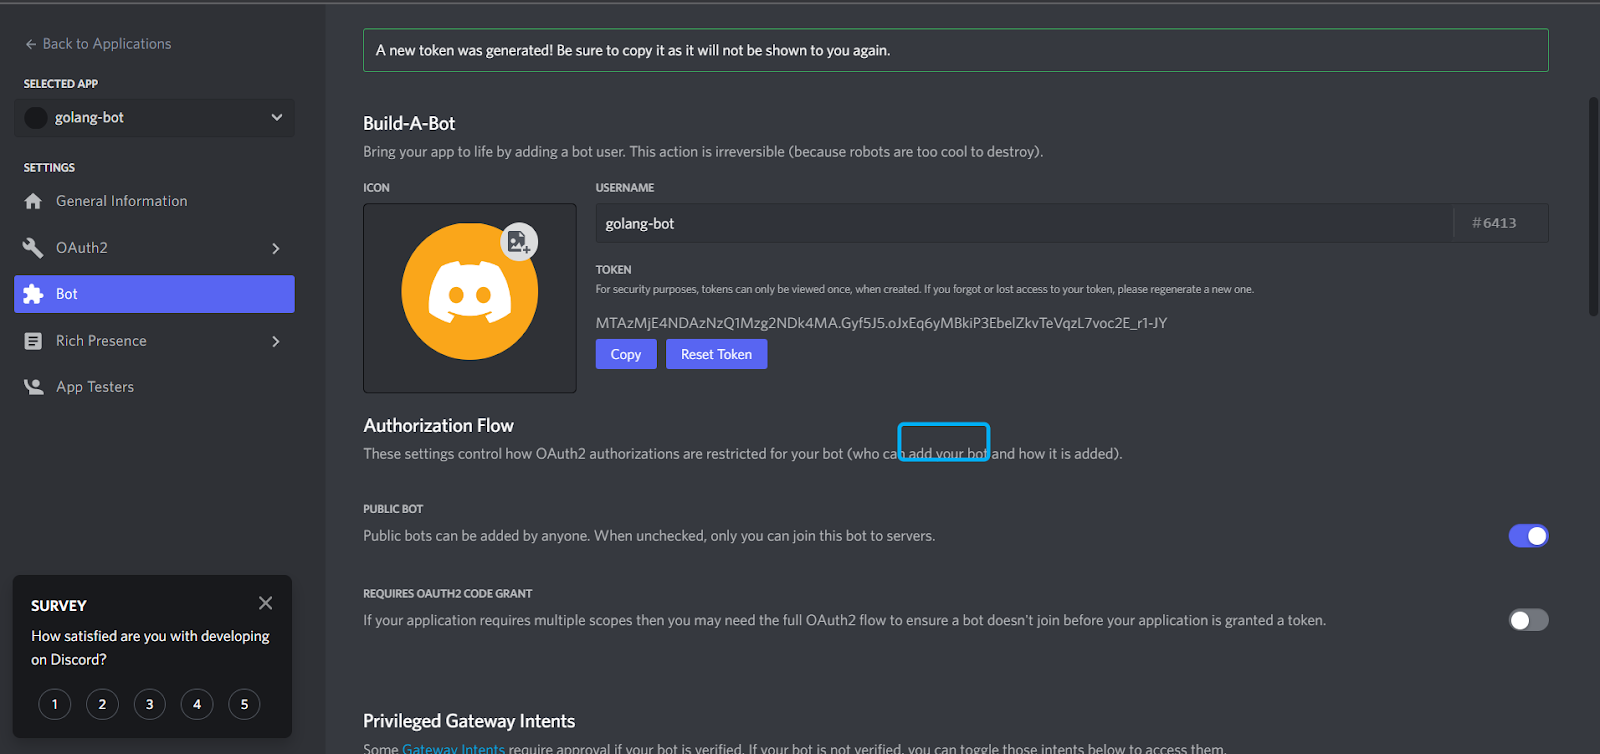Click the bot's orange Discord avatar
The image size is (1600, 754).
click(469, 292)
